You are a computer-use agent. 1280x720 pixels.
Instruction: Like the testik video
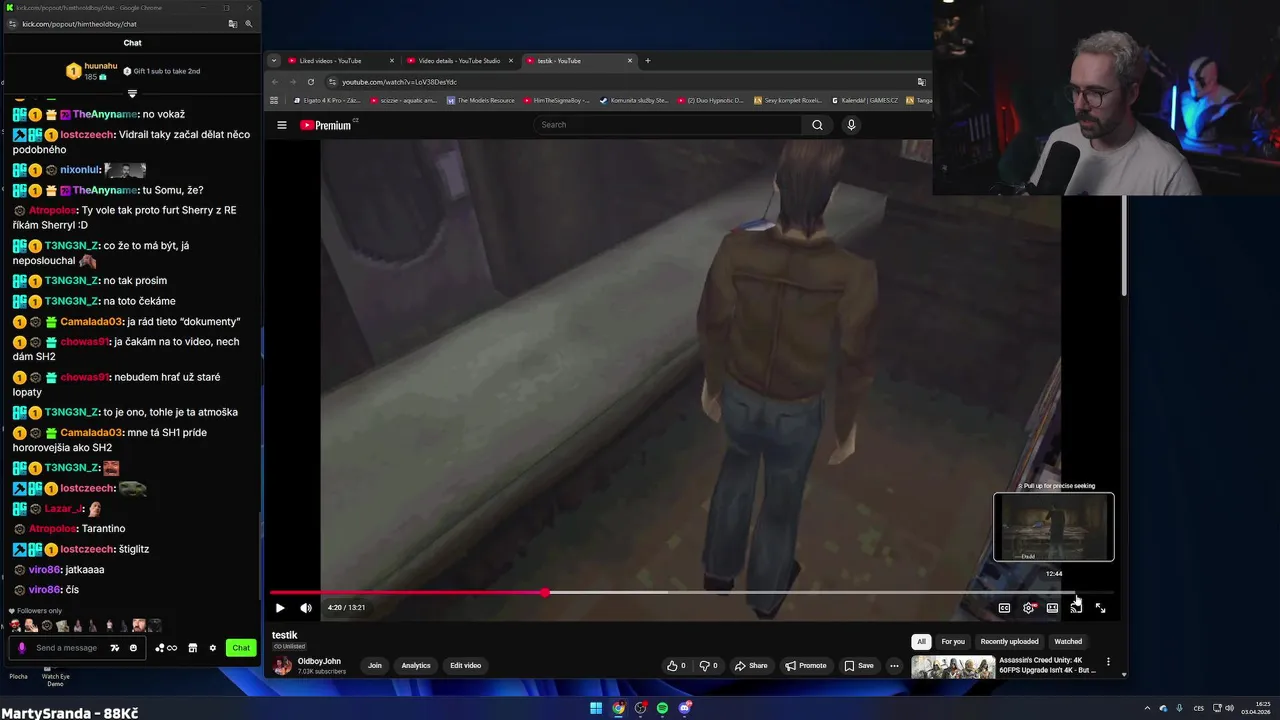(677, 665)
